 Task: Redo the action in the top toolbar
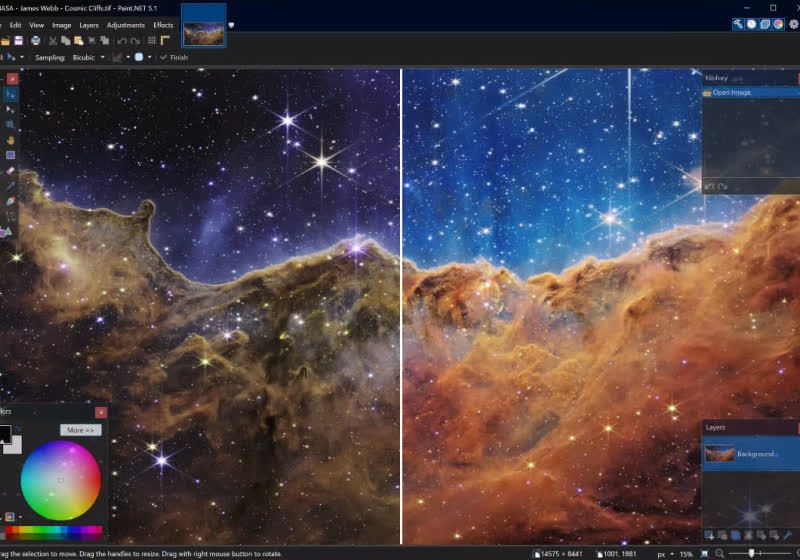click(x=135, y=41)
